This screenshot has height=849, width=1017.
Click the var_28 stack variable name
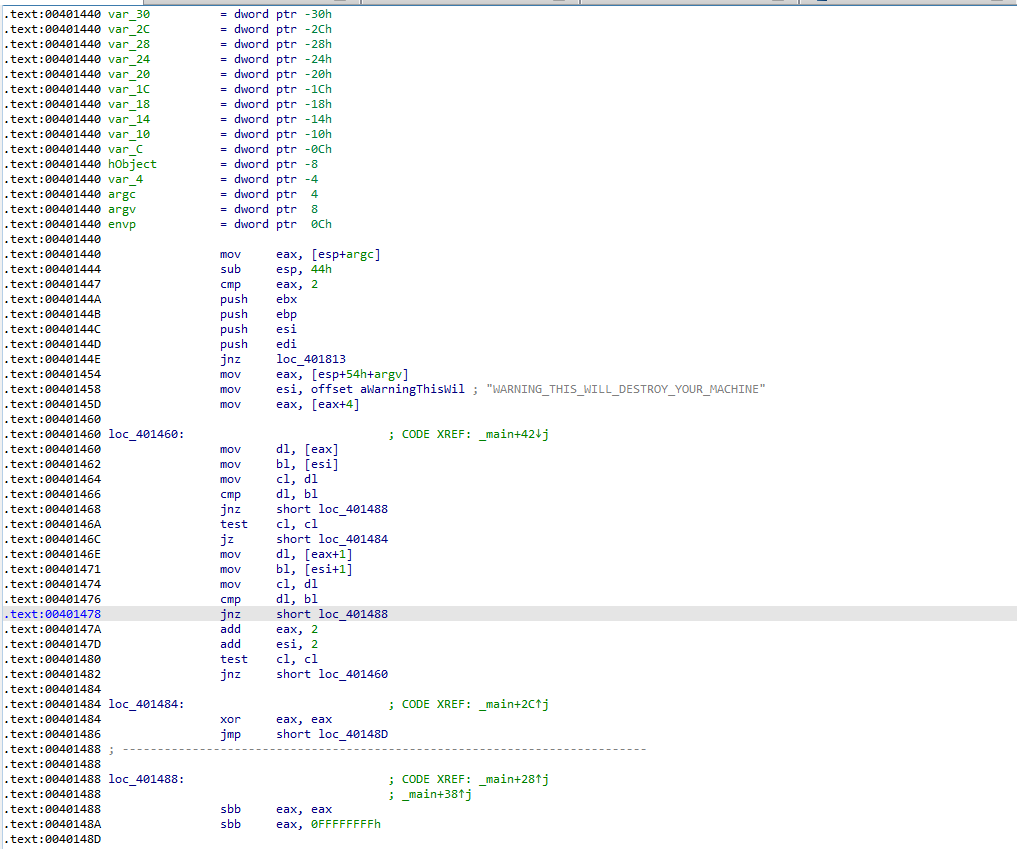(x=128, y=44)
